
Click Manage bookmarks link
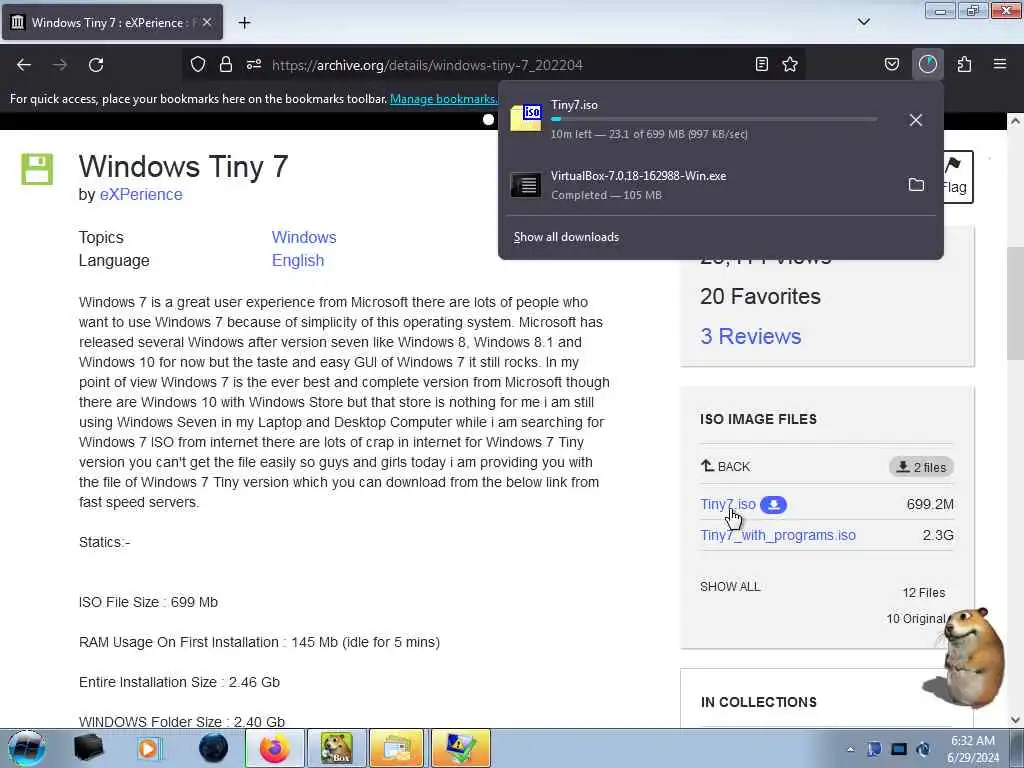444,99
